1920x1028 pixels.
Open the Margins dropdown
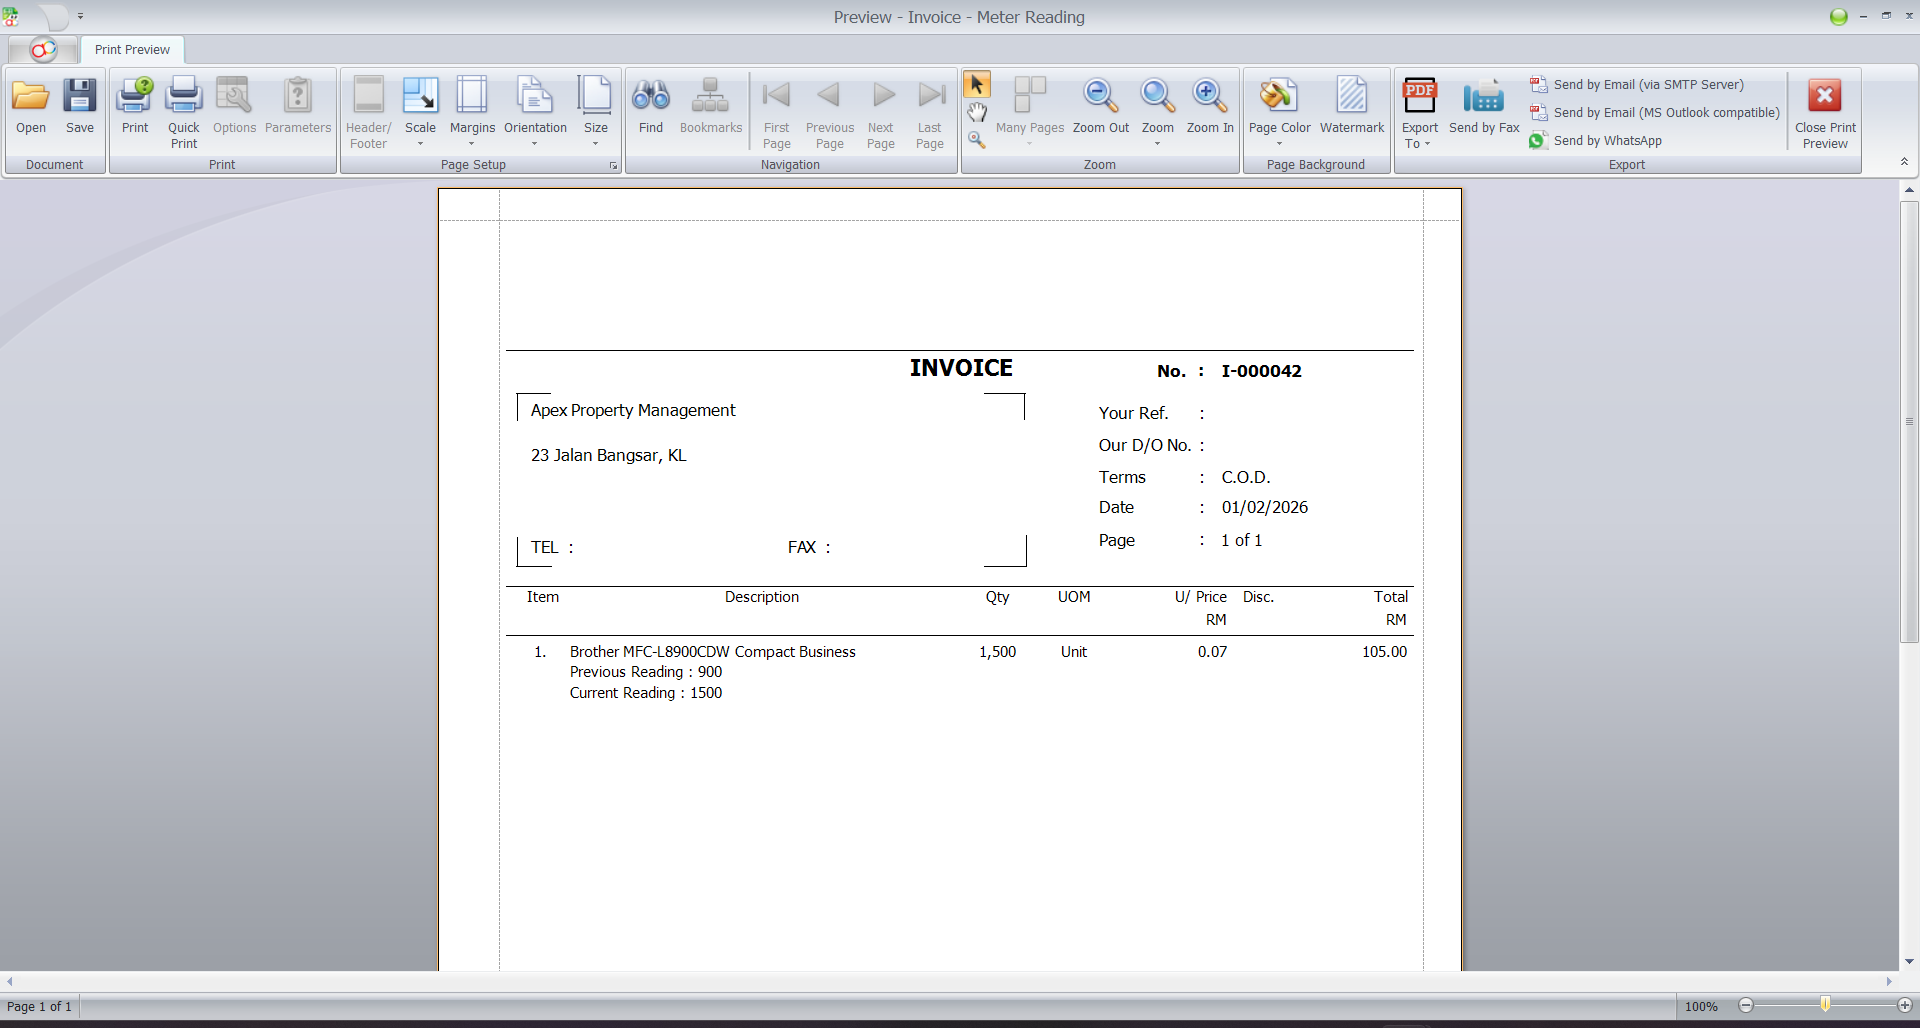[472, 112]
